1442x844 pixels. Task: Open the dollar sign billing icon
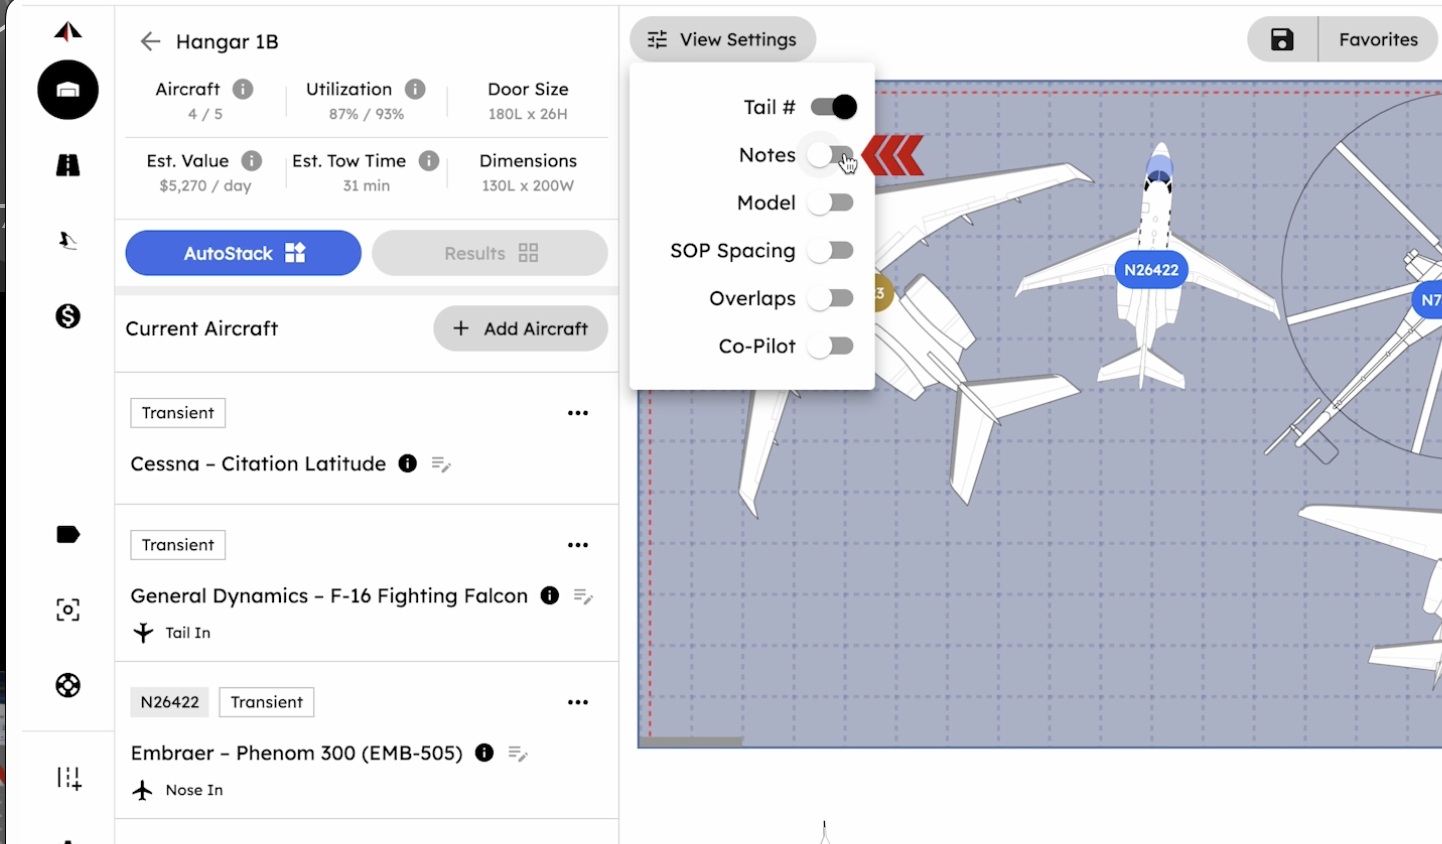tap(68, 316)
